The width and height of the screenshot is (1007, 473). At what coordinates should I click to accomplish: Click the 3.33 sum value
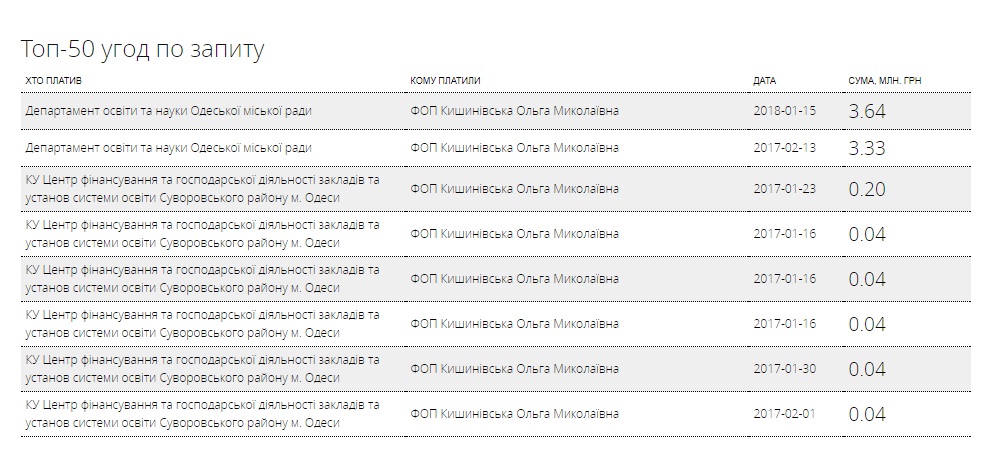point(866,148)
